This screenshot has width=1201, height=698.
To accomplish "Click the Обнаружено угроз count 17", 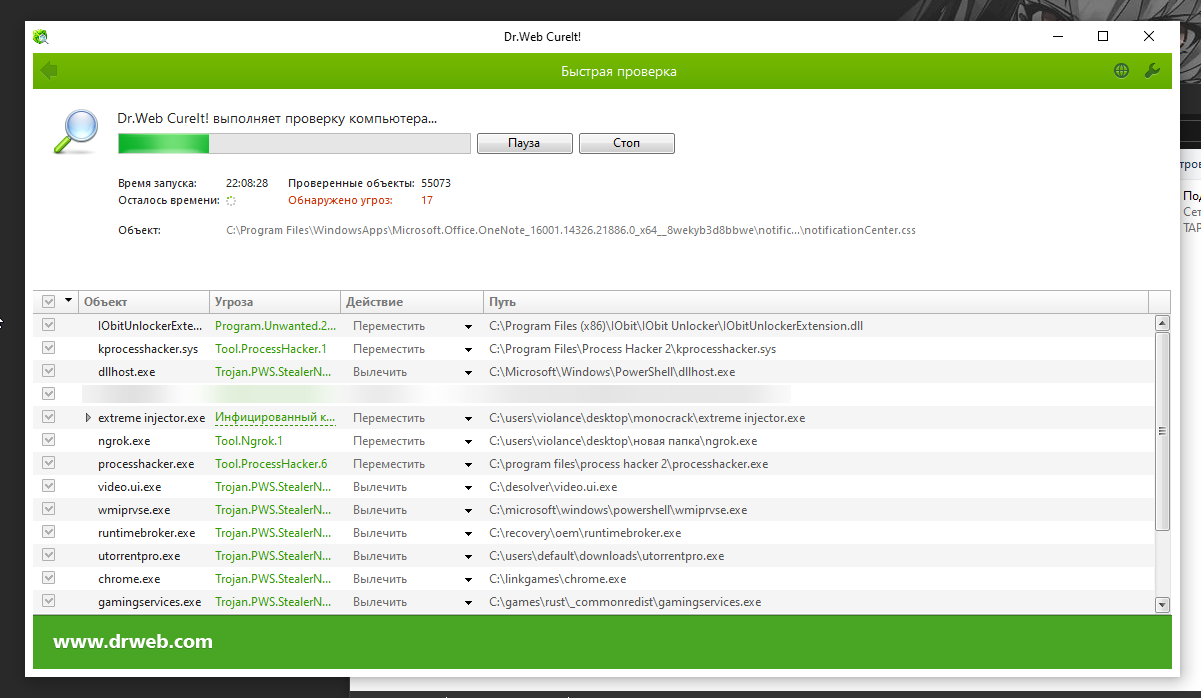I will [427, 200].
